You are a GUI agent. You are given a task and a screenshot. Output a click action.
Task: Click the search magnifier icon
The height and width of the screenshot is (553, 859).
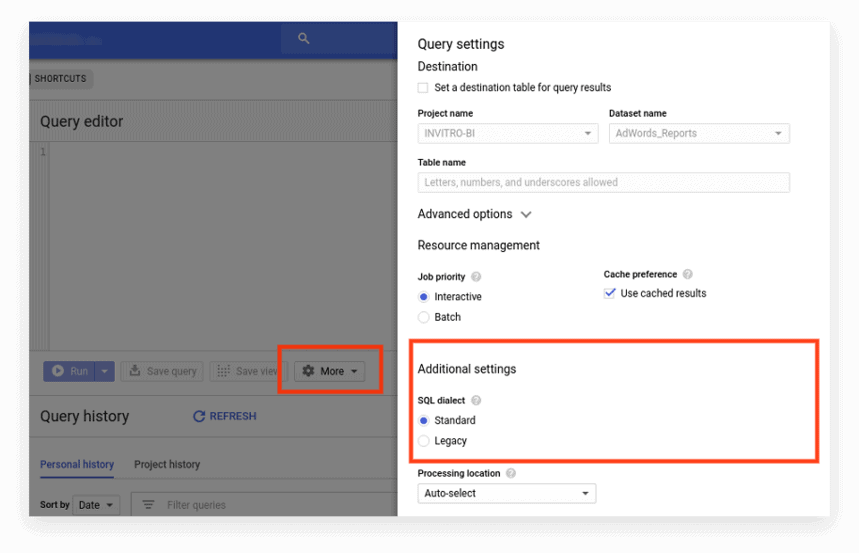304,39
